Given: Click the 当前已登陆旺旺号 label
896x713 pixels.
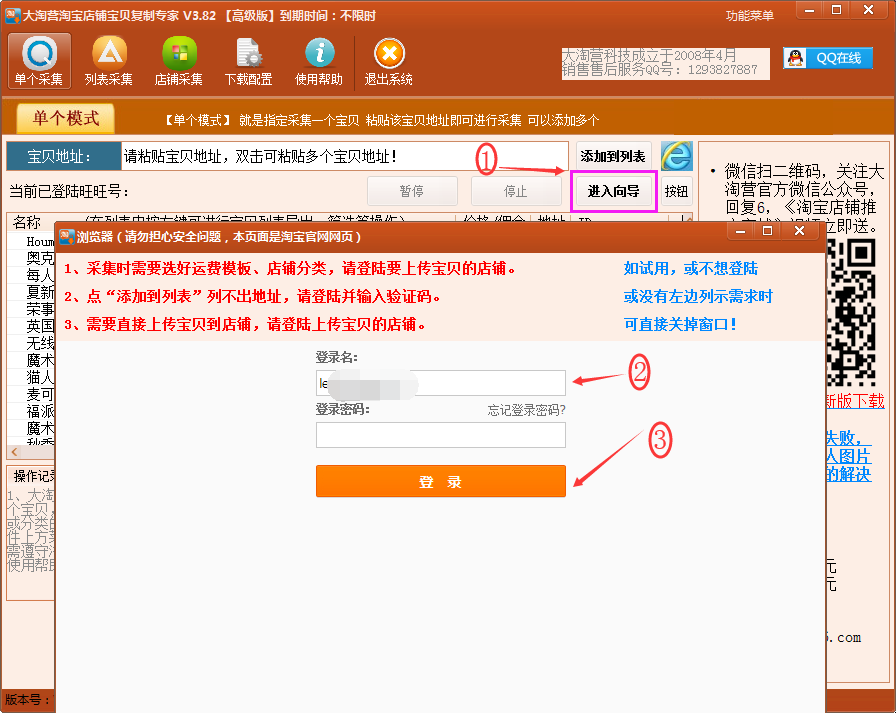Looking at the screenshot, I should (x=69, y=191).
